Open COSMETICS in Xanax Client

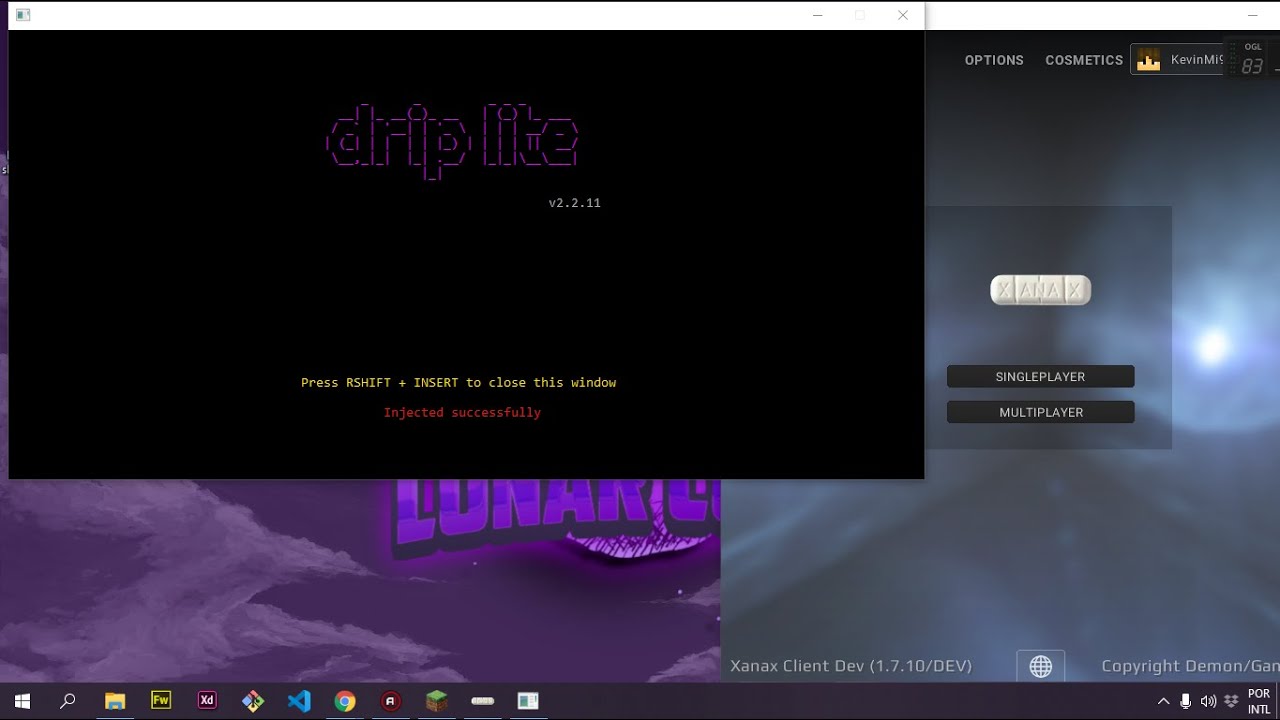click(x=1084, y=60)
